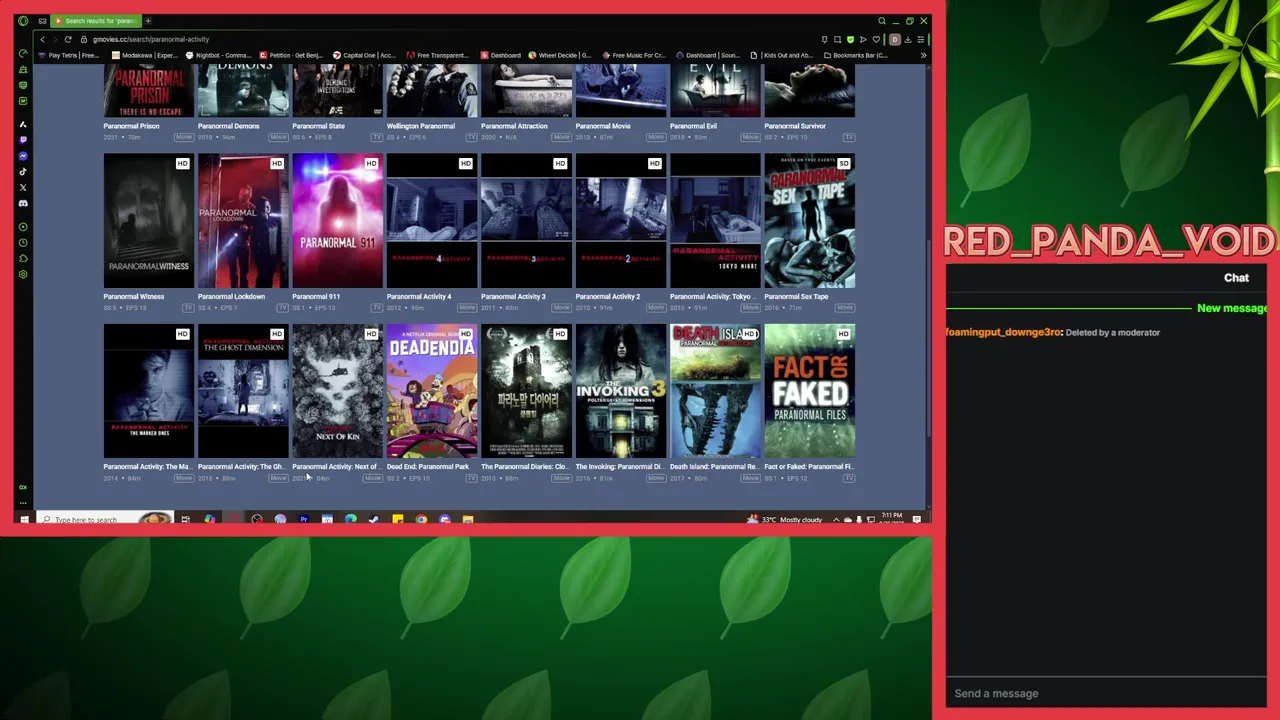This screenshot has height=720, width=1280.
Task: Open Paranormal Activity 4 poster
Action: (x=431, y=221)
